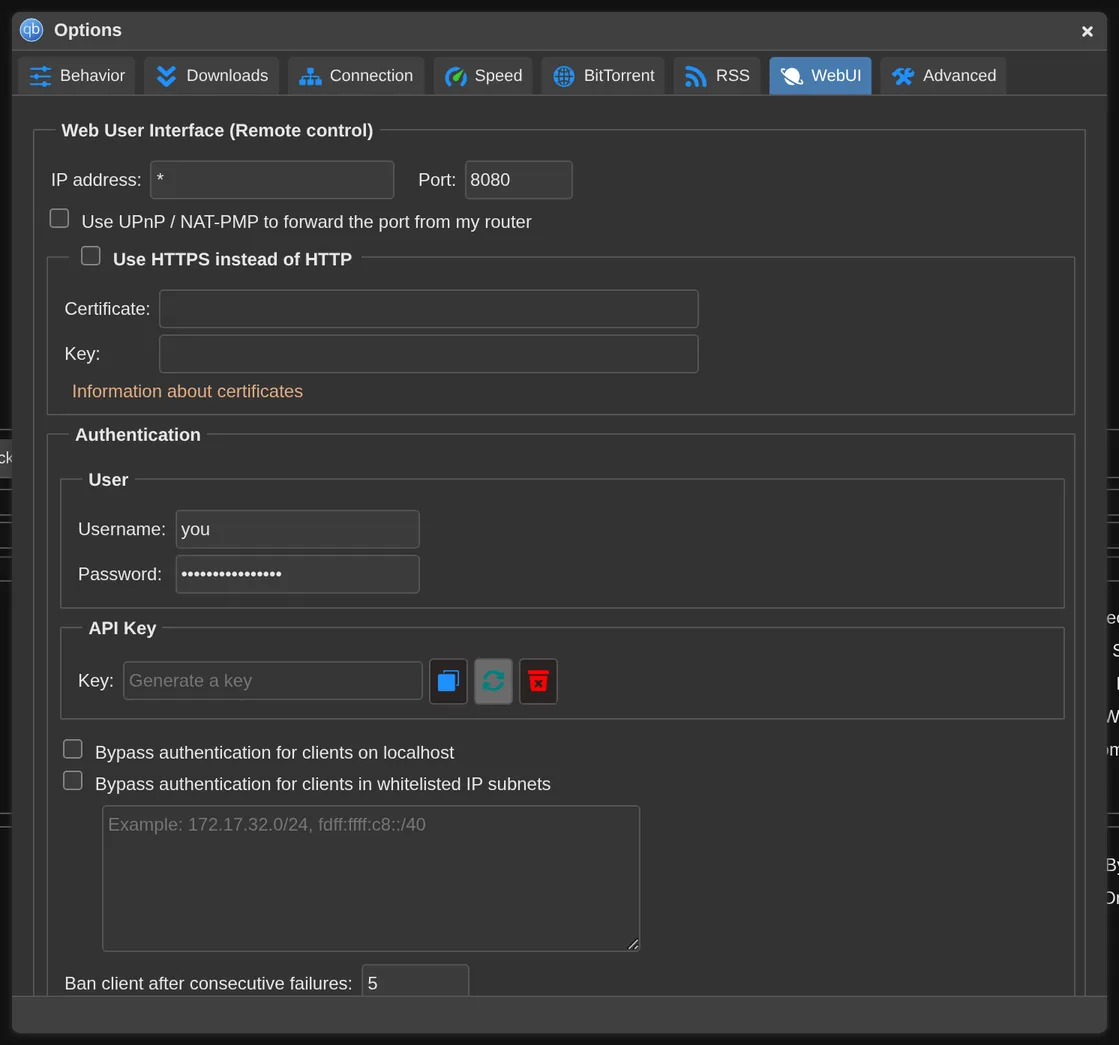Select the BitTorrent tab

(x=604, y=76)
